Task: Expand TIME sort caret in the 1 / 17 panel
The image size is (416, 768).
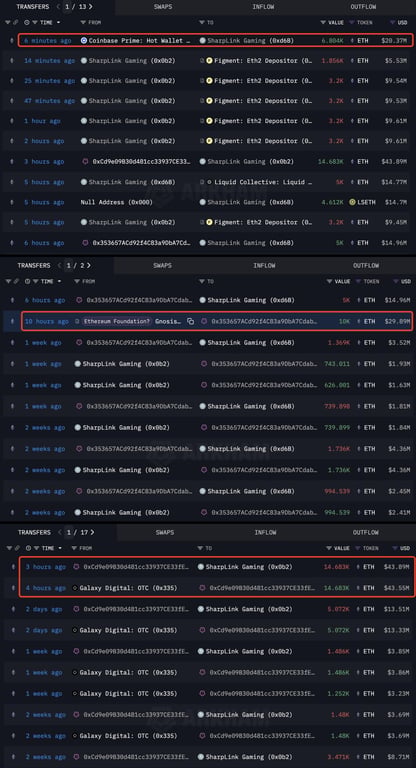Action: (60, 548)
